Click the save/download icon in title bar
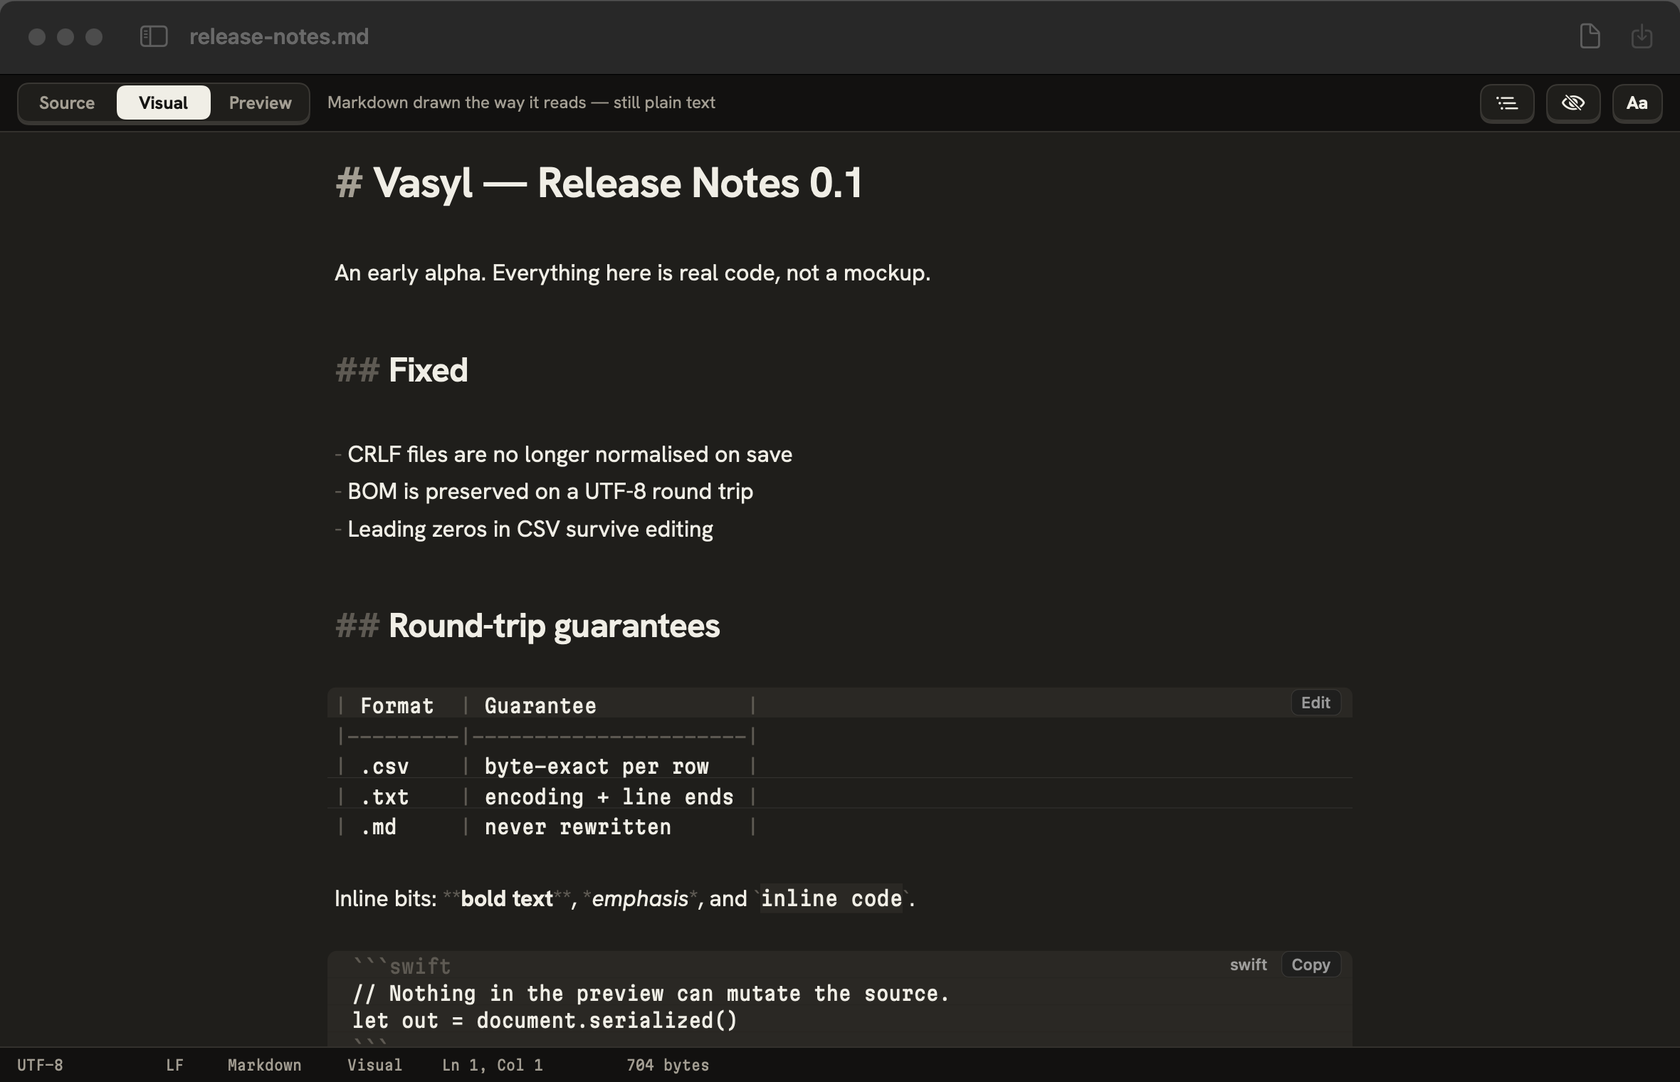Image resolution: width=1680 pixels, height=1082 pixels. (1642, 37)
